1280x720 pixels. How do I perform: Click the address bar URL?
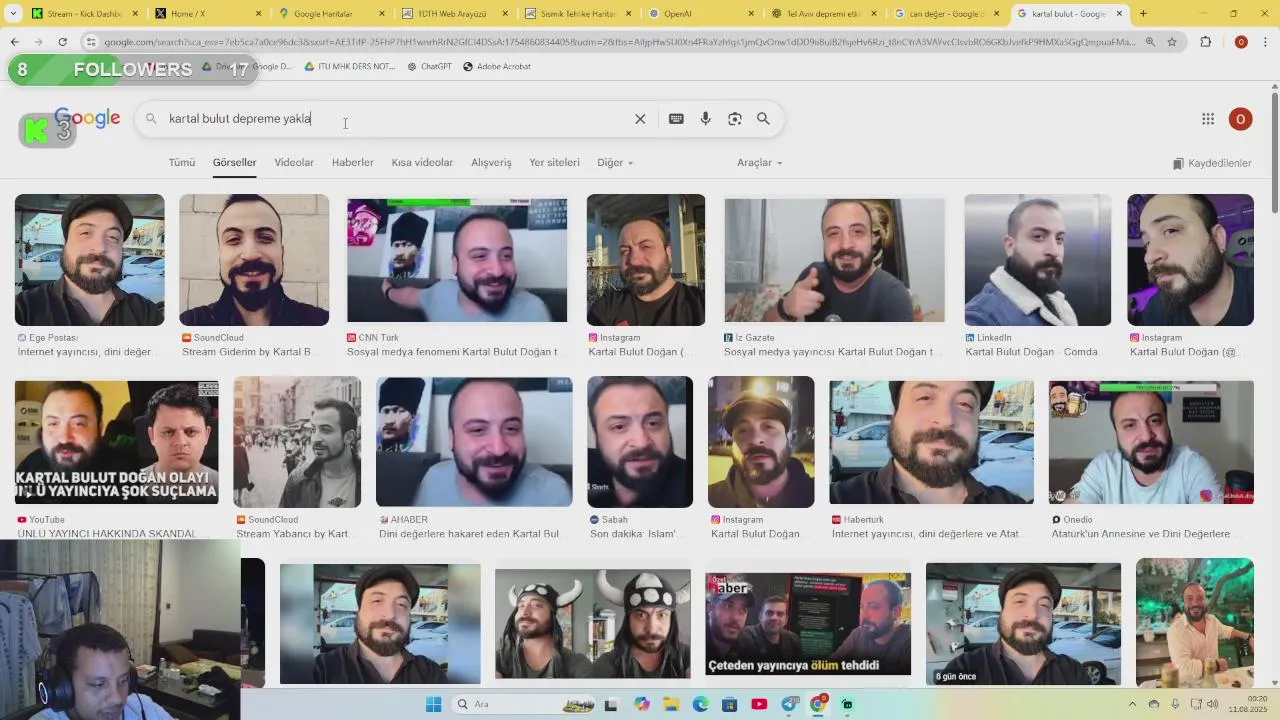tap(618, 42)
